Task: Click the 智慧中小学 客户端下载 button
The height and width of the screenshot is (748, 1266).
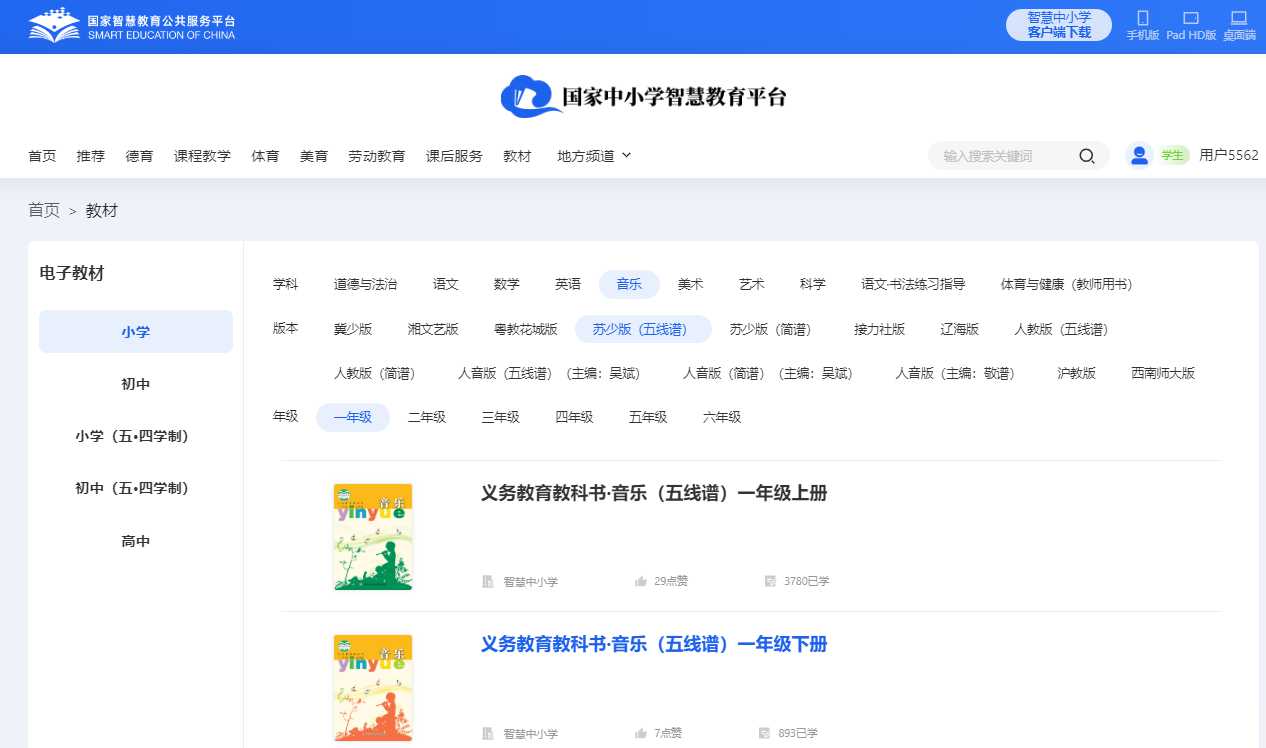Action: point(1059,25)
